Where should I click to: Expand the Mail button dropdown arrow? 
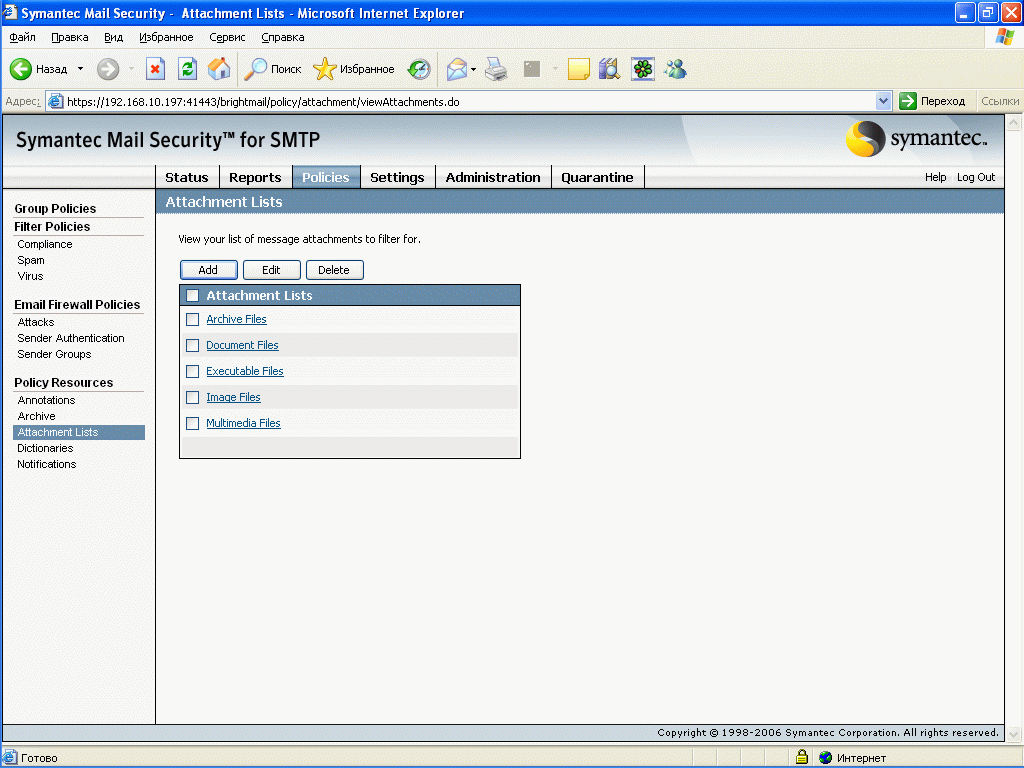coord(473,69)
